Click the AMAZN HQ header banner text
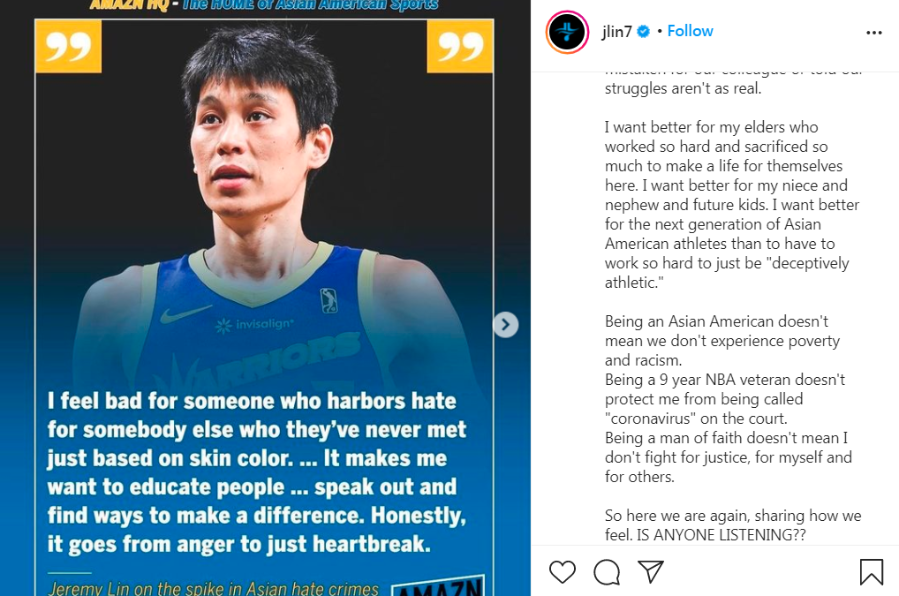This screenshot has width=899, height=596. [264, 5]
